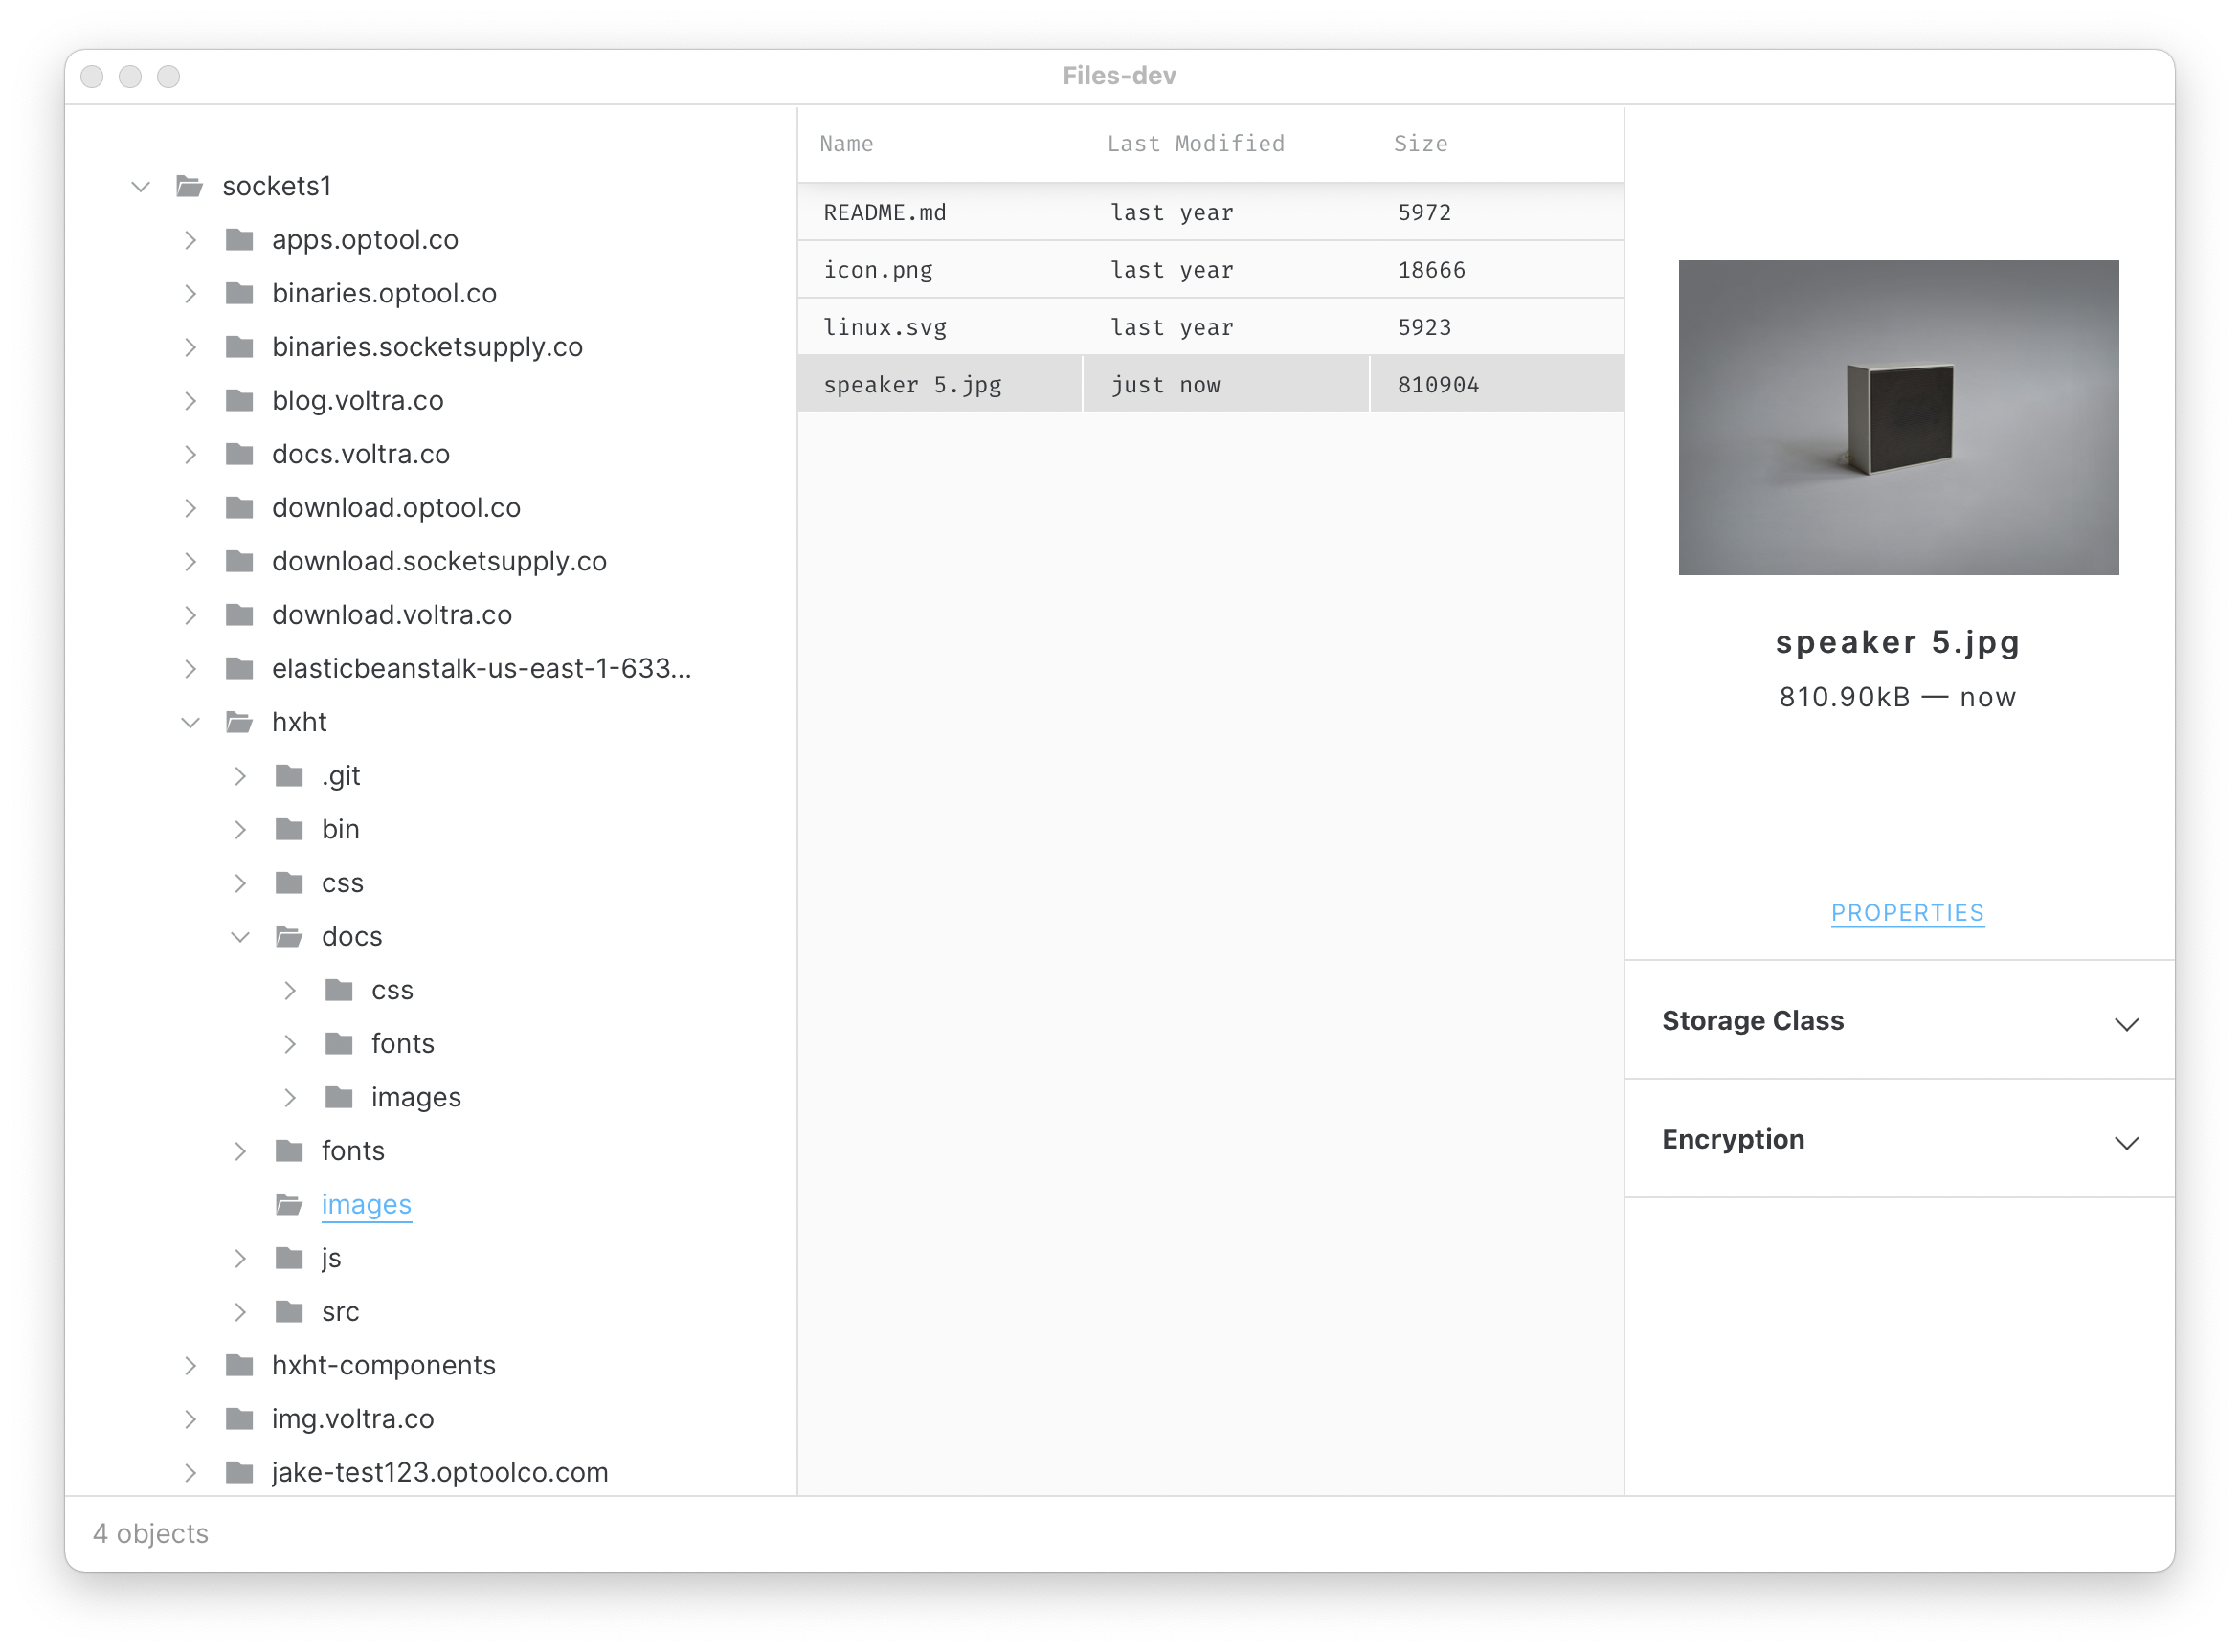Screen dimensions: 2240x1652
Task: Click the binaries.socketsupply.co folder icon
Action: click(x=240, y=347)
